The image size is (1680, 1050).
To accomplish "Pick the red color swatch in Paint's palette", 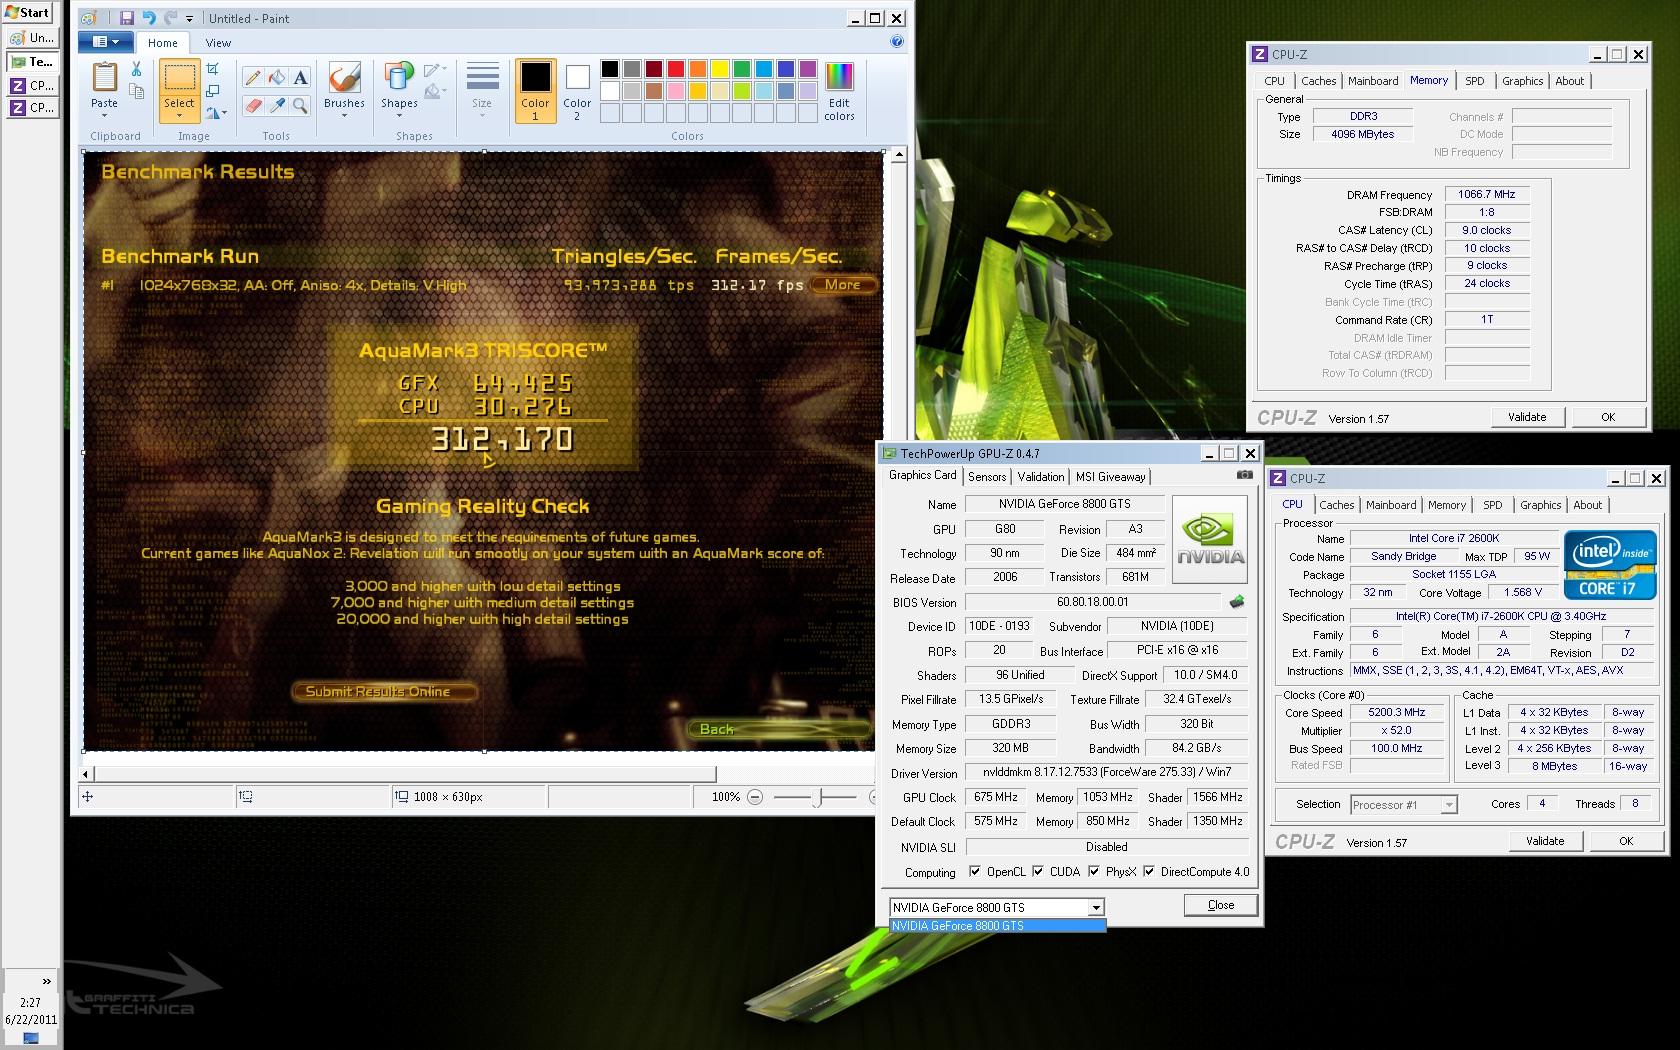I will tap(676, 69).
